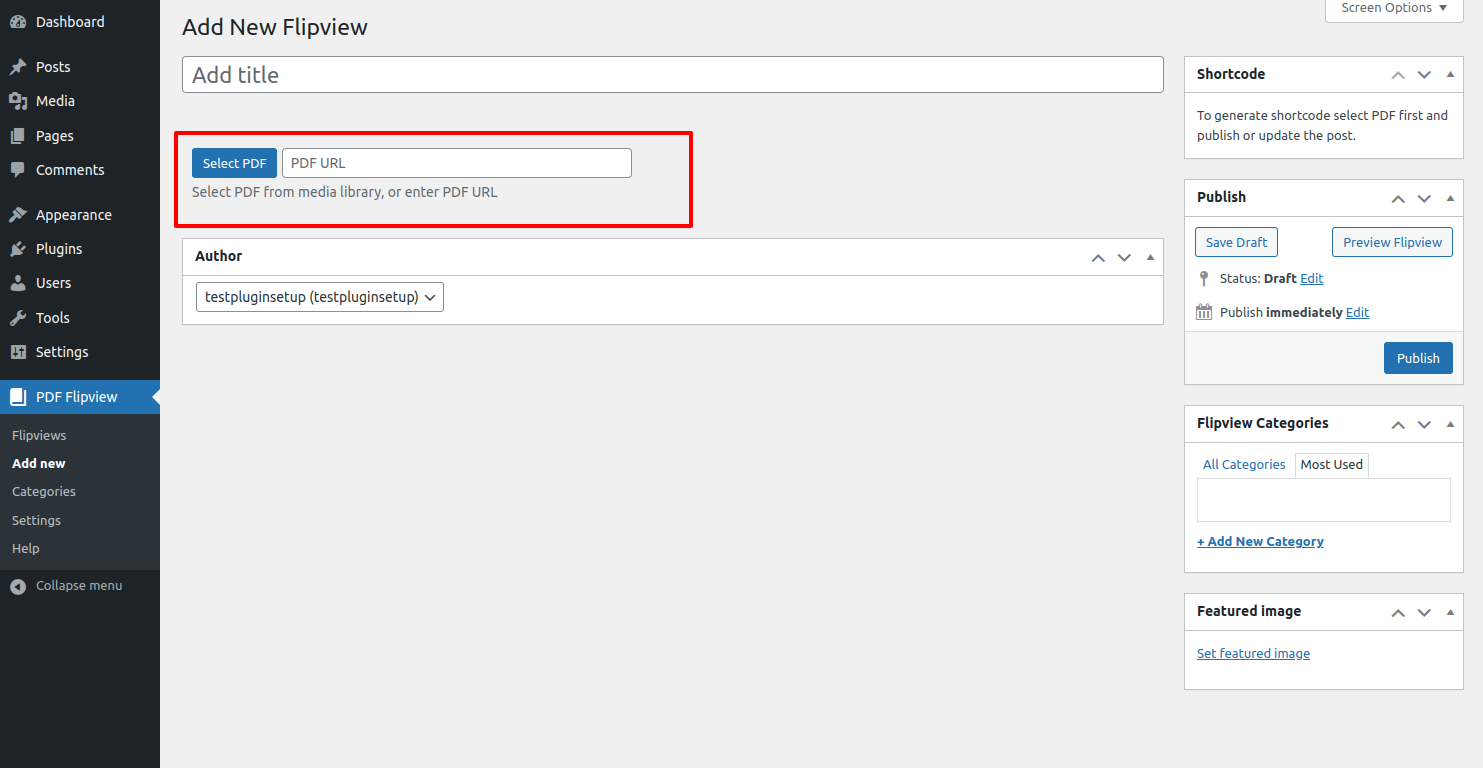Click the Set featured image link
1483x768 pixels.
pos(1253,654)
